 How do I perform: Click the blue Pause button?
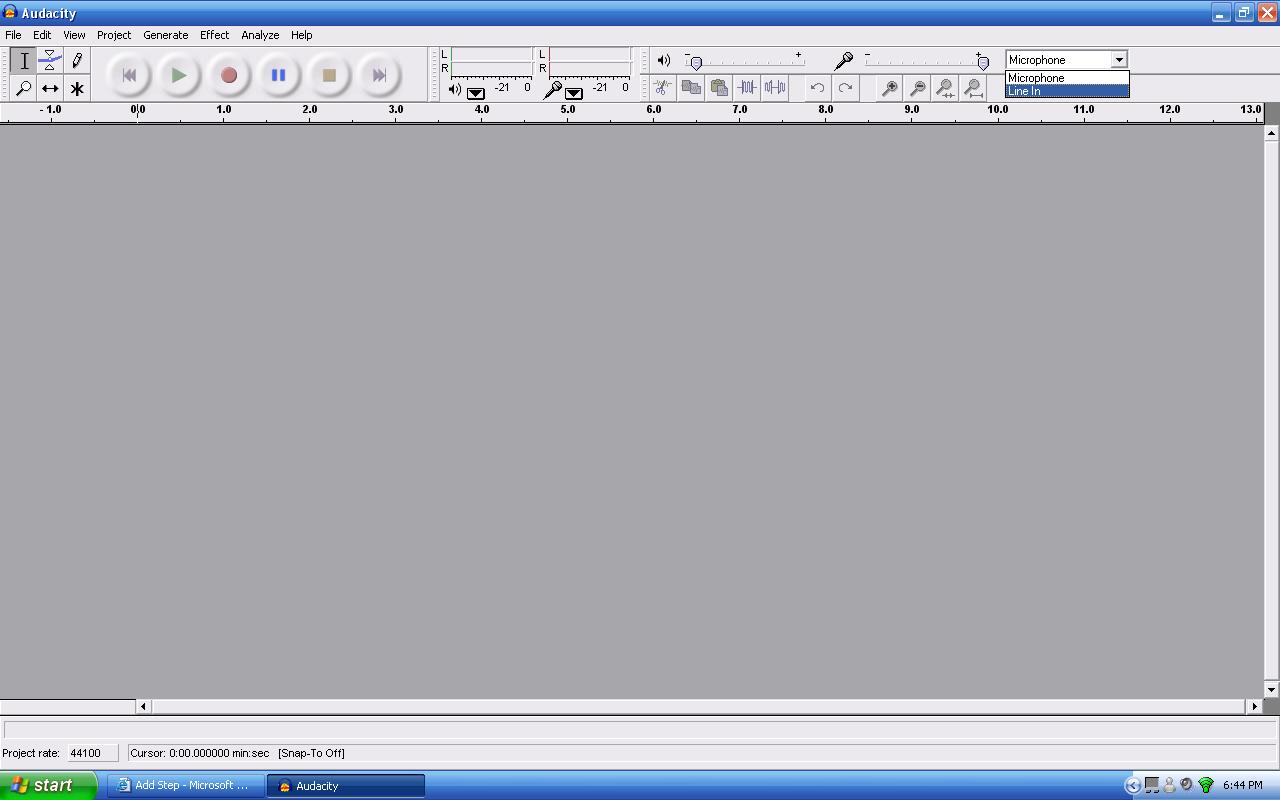tap(279, 75)
